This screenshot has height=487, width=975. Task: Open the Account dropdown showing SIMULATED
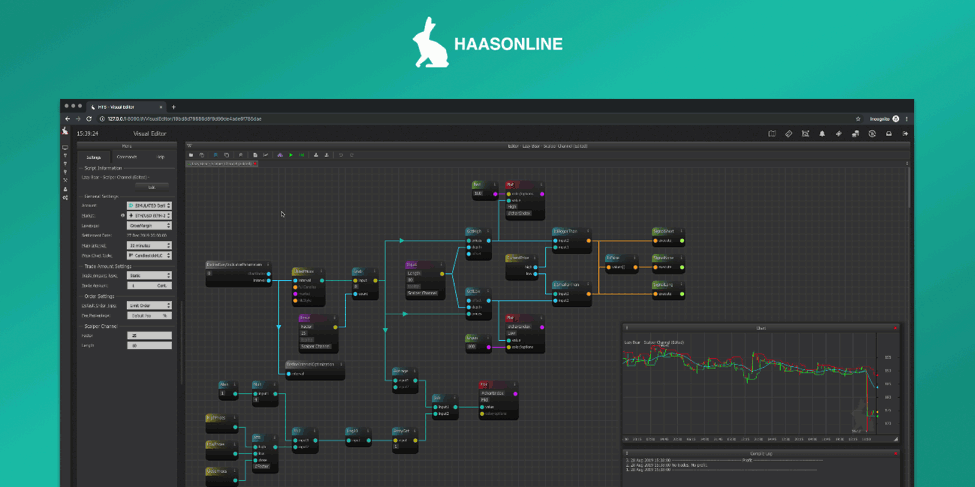coord(149,205)
